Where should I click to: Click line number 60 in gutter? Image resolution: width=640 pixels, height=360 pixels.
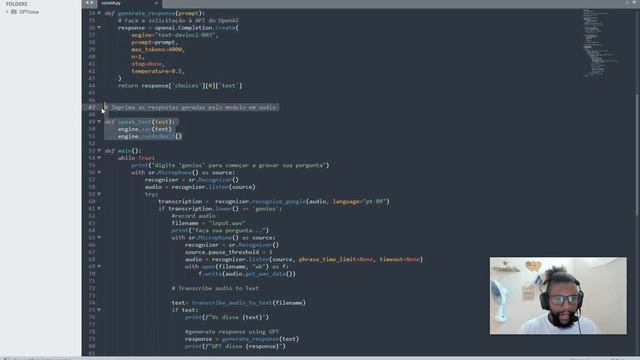[92, 201]
